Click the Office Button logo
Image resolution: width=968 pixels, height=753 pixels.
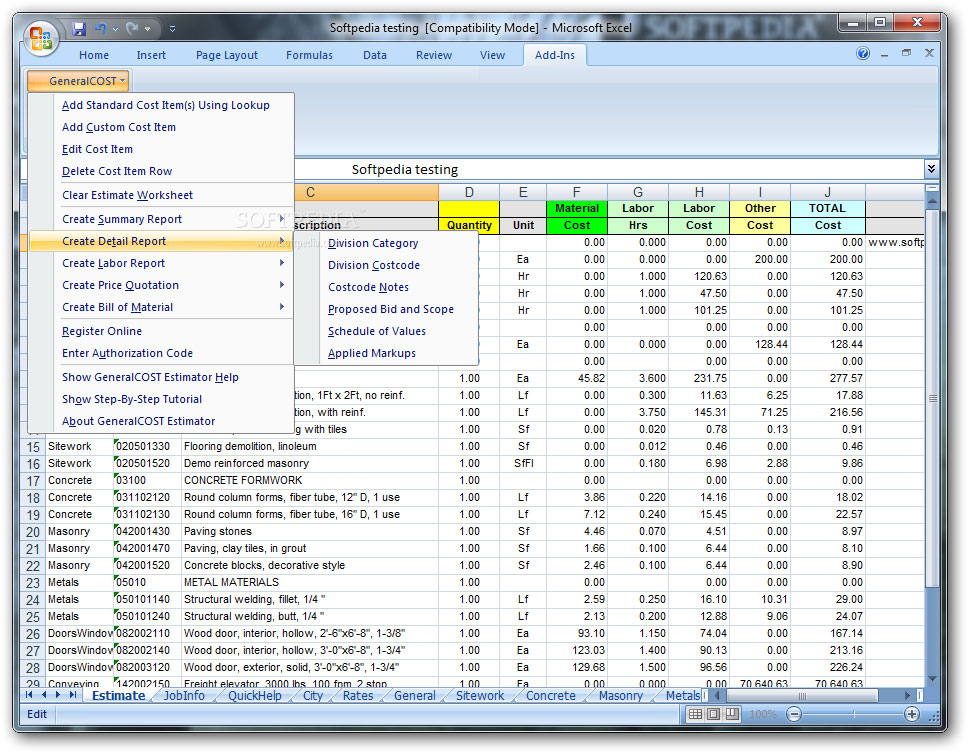click(x=41, y=38)
